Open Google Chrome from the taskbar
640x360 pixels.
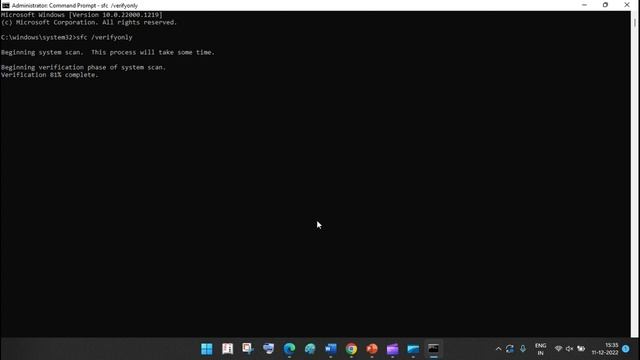coord(351,349)
